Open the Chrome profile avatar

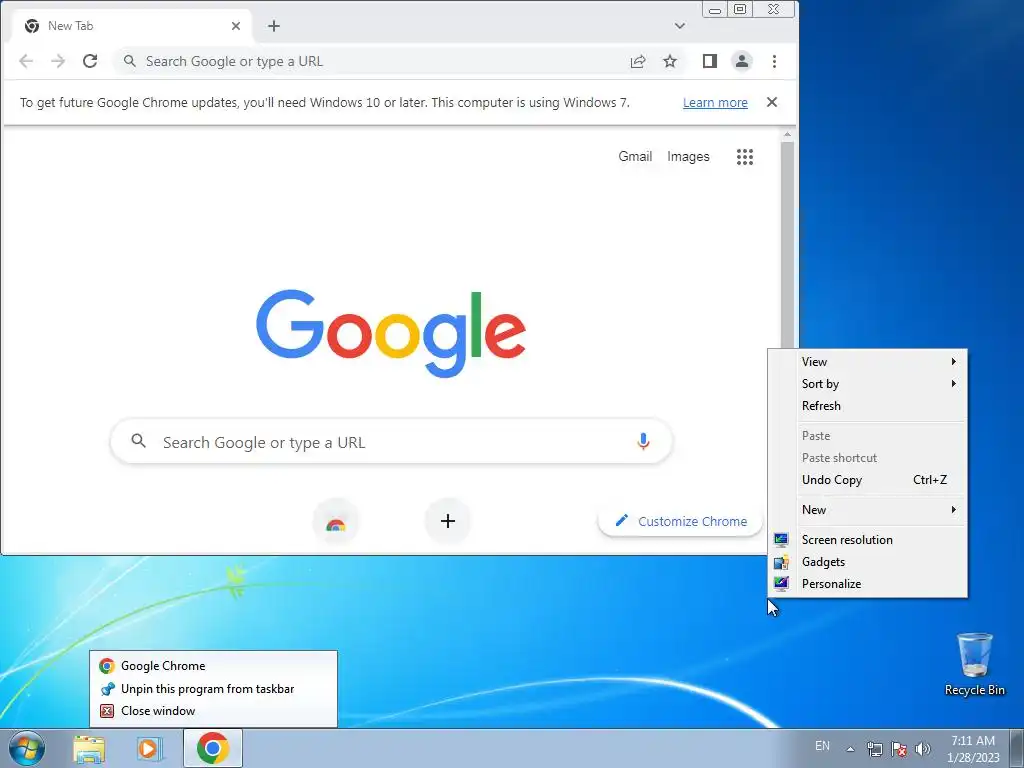[x=742, y=61]
